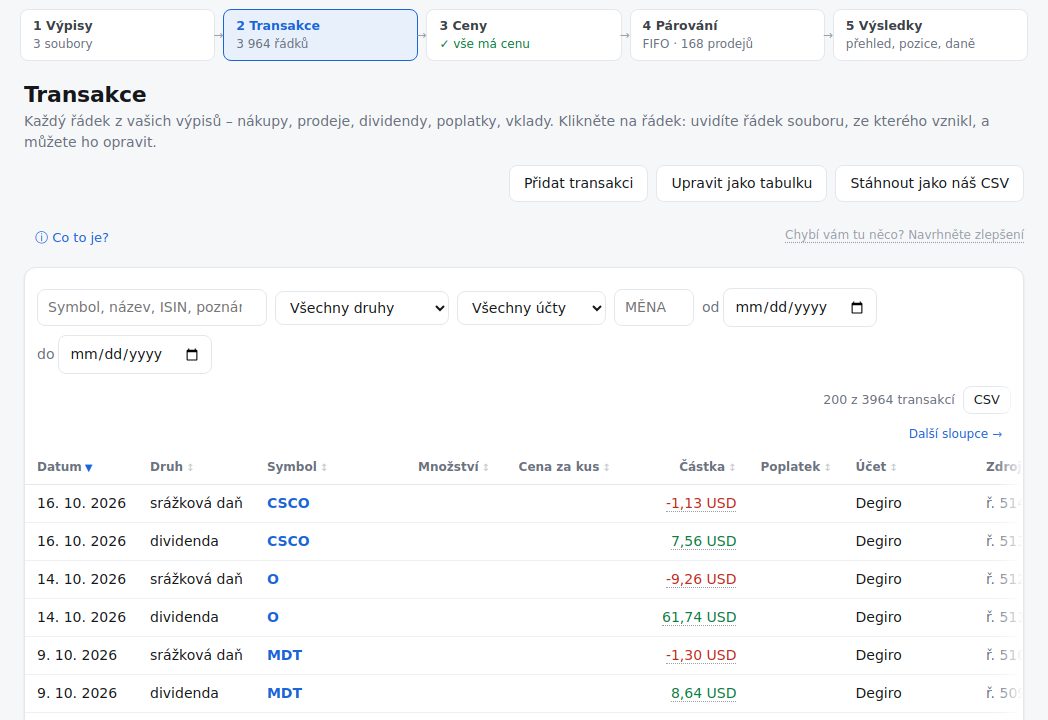Viewport: 1048px width, 720px height.
Task: Click the 'Přidat transakci' button
Action: pos(578,183)
